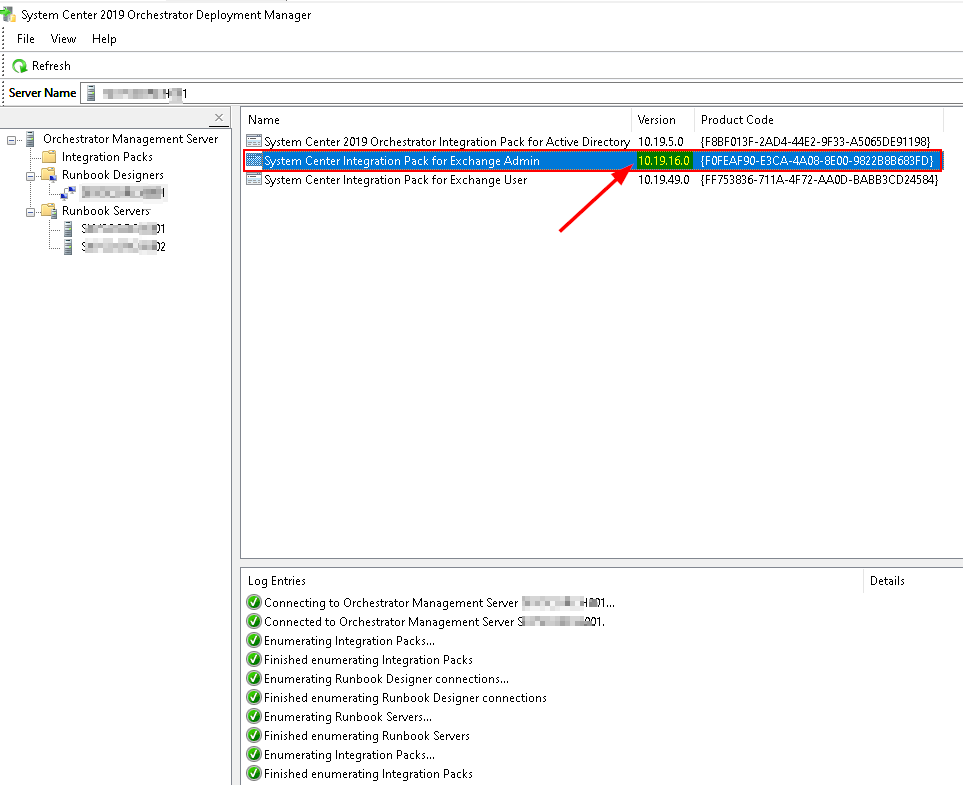Click version 10.19.49.0 cell
The width and height of the screenshot is (963, 785).
tap(664, 180)
